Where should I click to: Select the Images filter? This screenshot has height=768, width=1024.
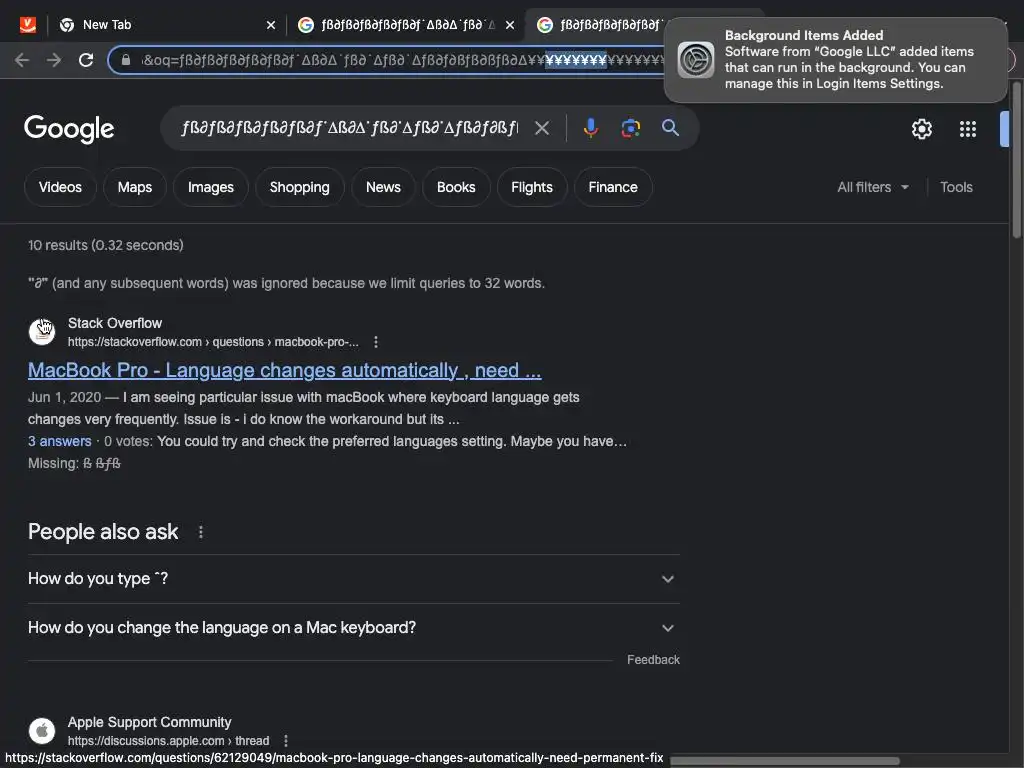point(210,187)
